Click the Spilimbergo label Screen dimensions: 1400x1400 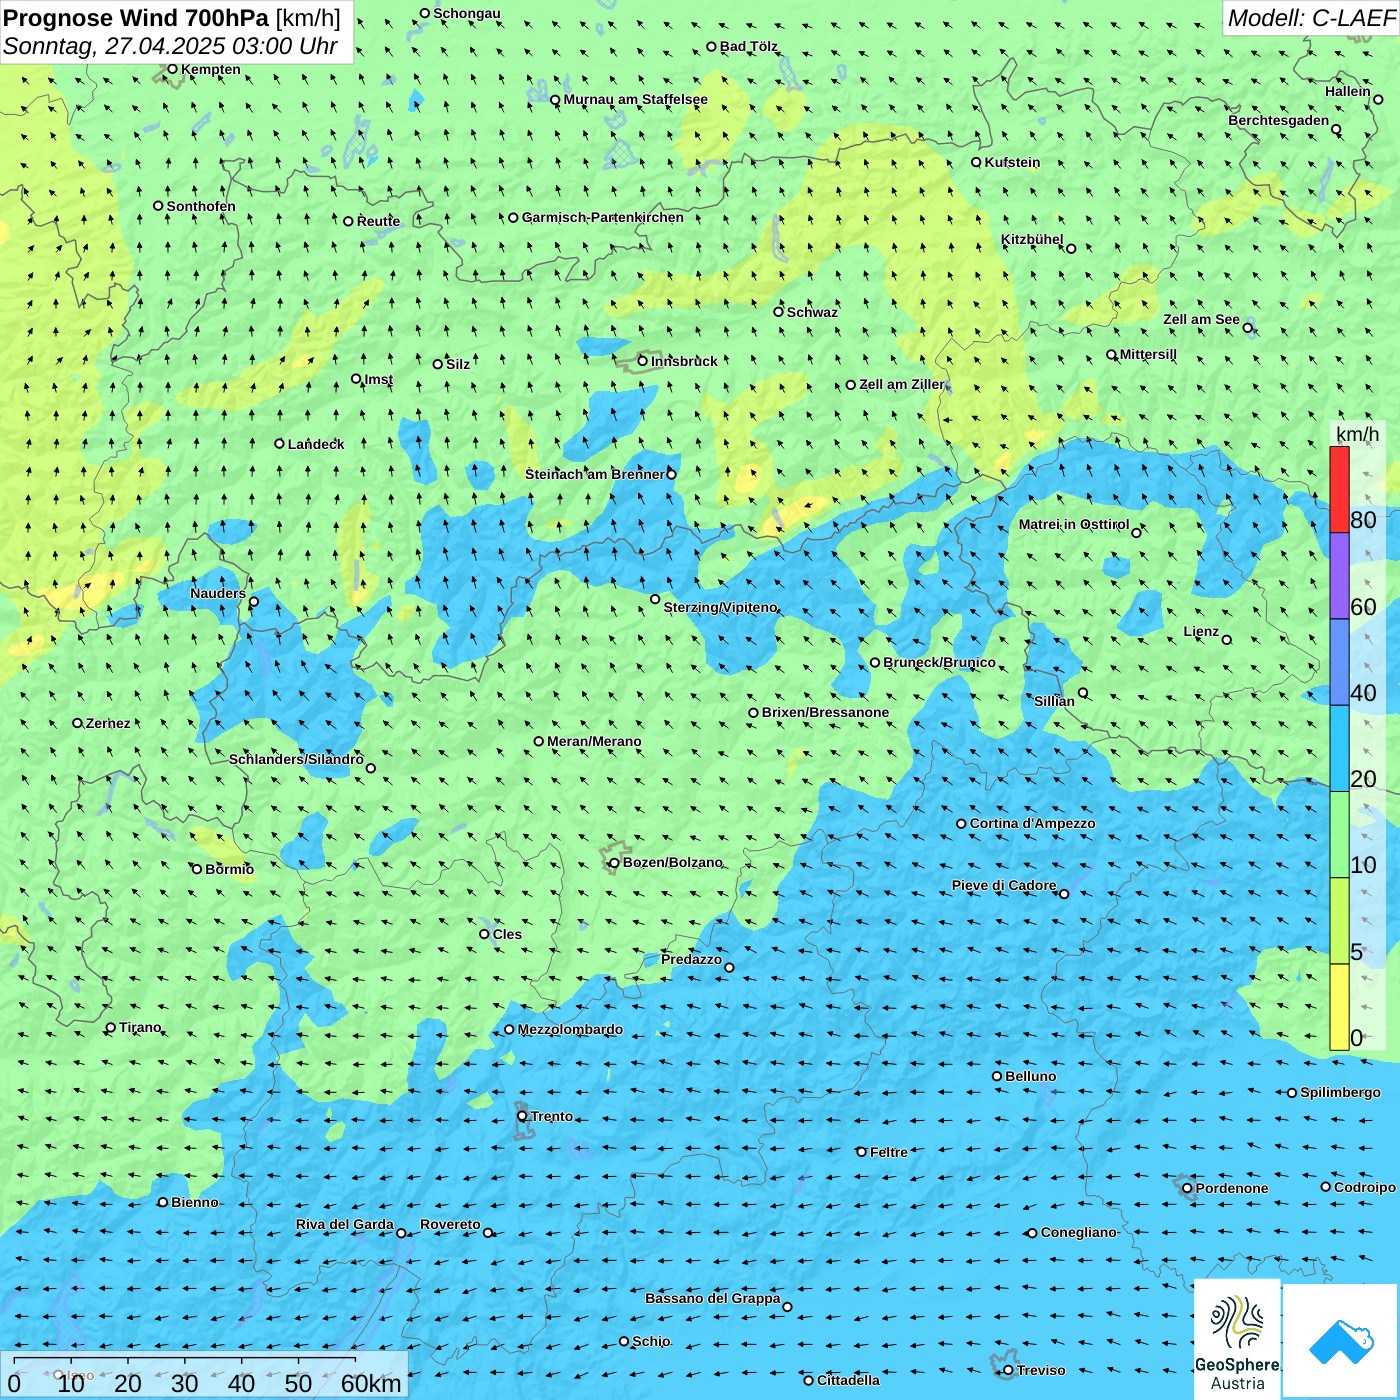point(1340,1092)
